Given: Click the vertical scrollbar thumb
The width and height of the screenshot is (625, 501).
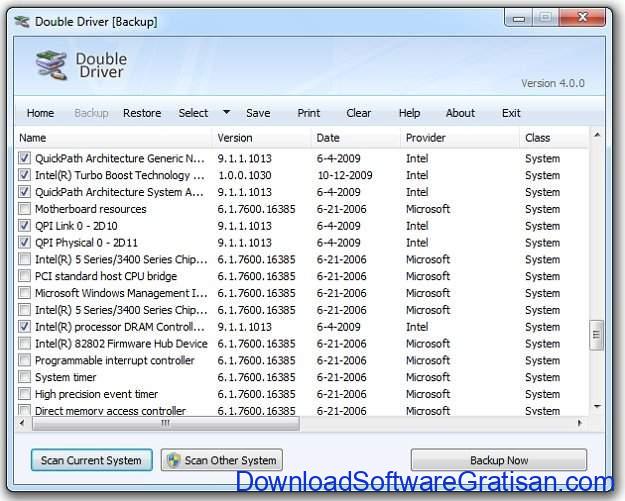Looking at the screenshot, I should pos(596,335).
